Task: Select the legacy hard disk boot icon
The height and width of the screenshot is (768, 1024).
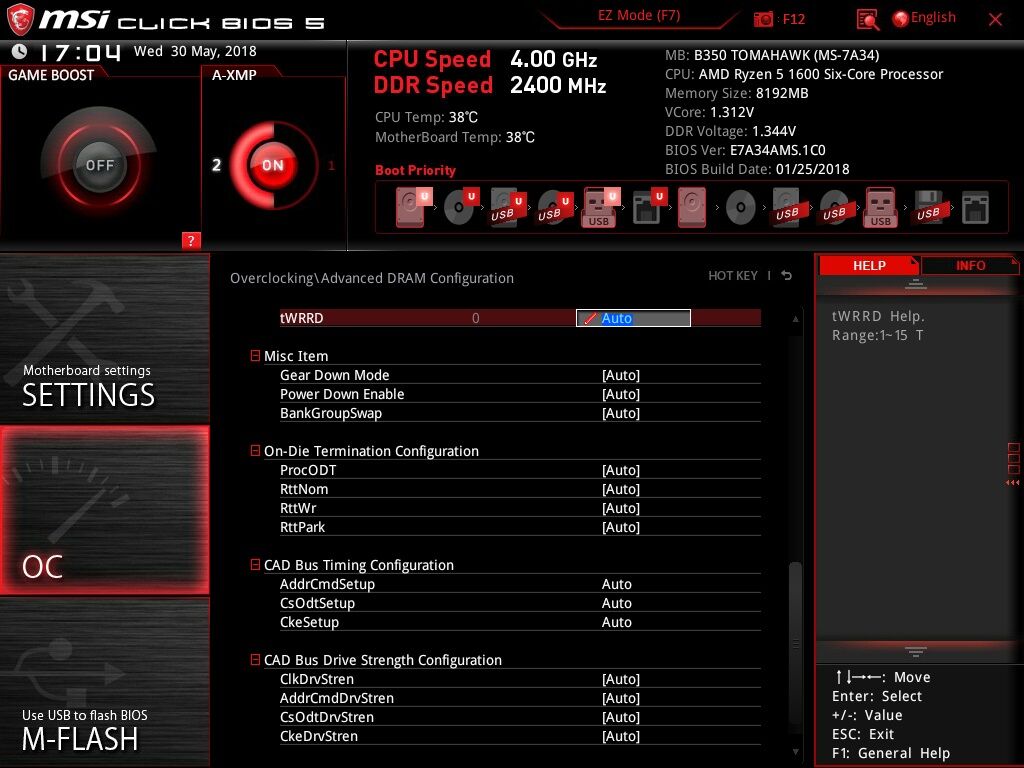Action: click(692, 208)
